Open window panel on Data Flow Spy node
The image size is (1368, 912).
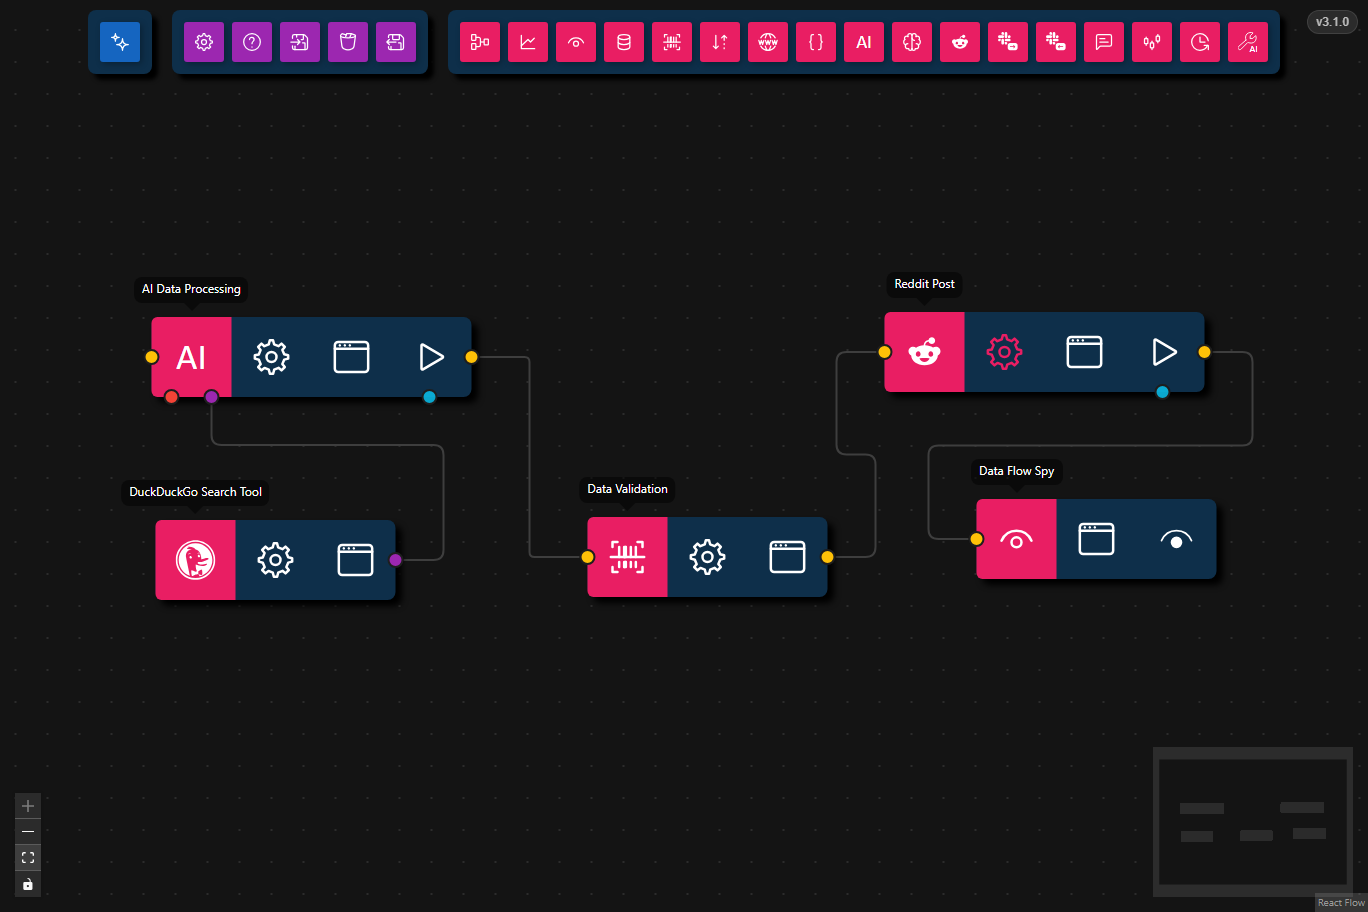(x=1096, y=539)
